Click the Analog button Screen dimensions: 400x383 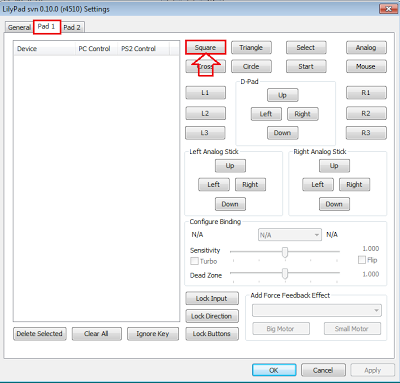click(x=366, y=47)
